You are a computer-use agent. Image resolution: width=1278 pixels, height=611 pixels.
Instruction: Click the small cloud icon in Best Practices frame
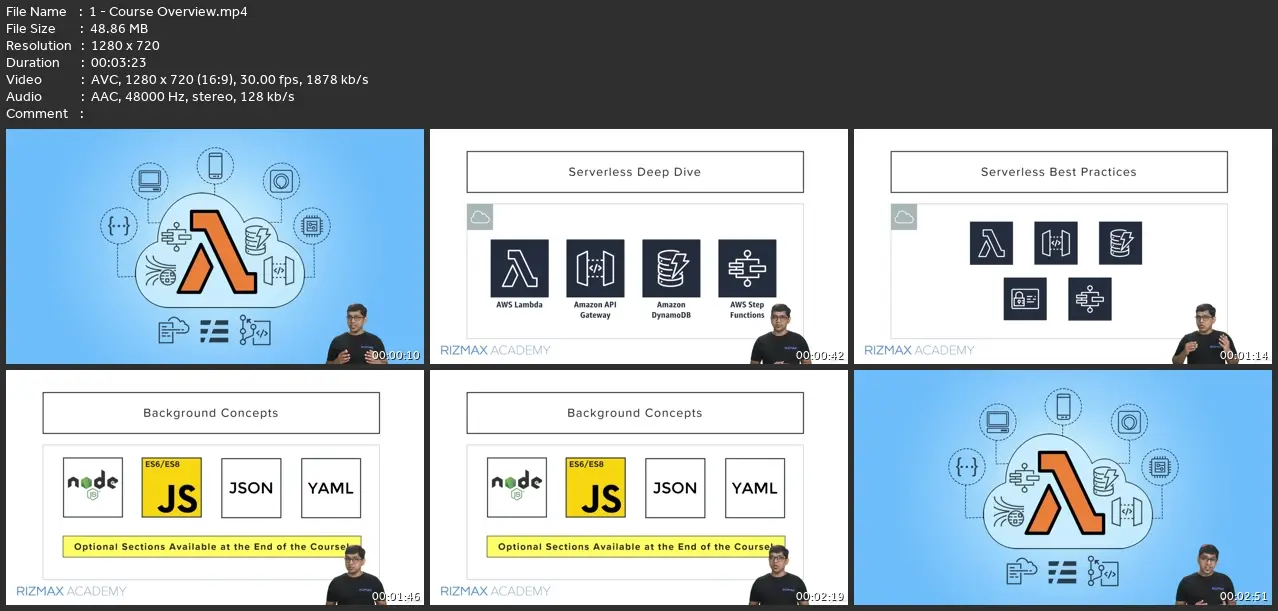click(904, 217)
